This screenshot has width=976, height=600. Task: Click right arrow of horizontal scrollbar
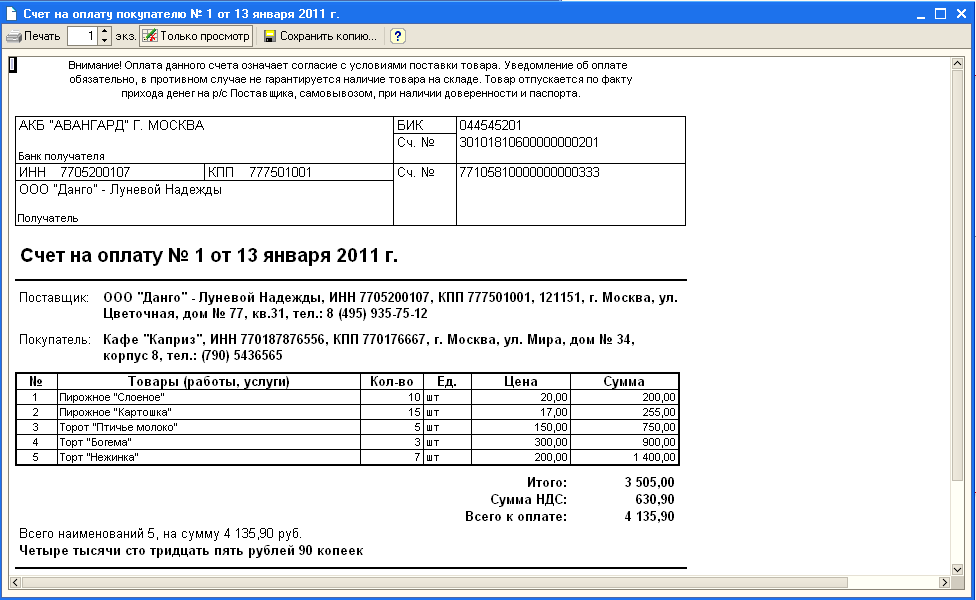tap(942, 582)
